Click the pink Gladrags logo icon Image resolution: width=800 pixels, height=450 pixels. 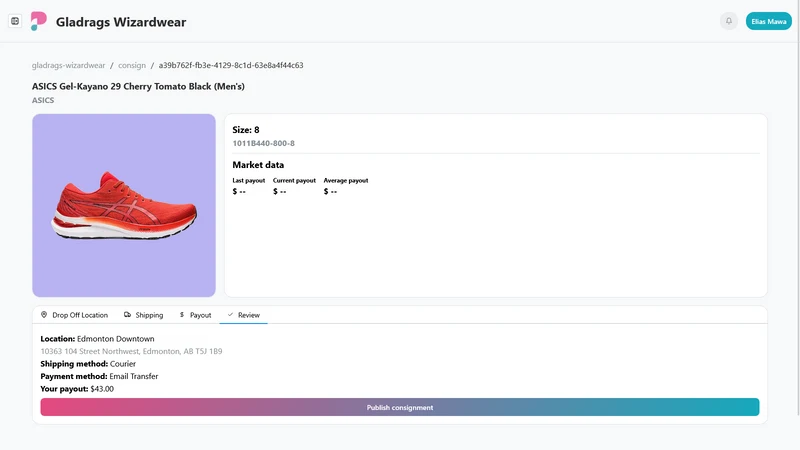(38, 21)
